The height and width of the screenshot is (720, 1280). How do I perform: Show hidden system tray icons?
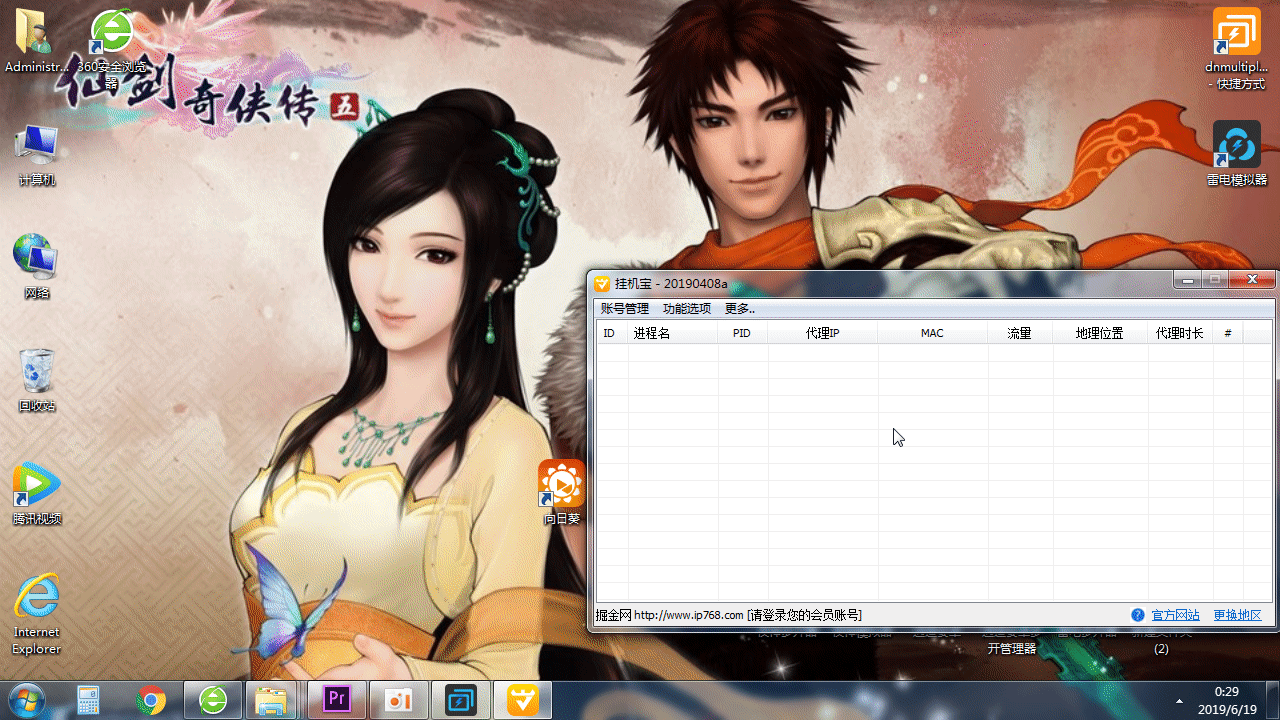[x=1179, y=701]
